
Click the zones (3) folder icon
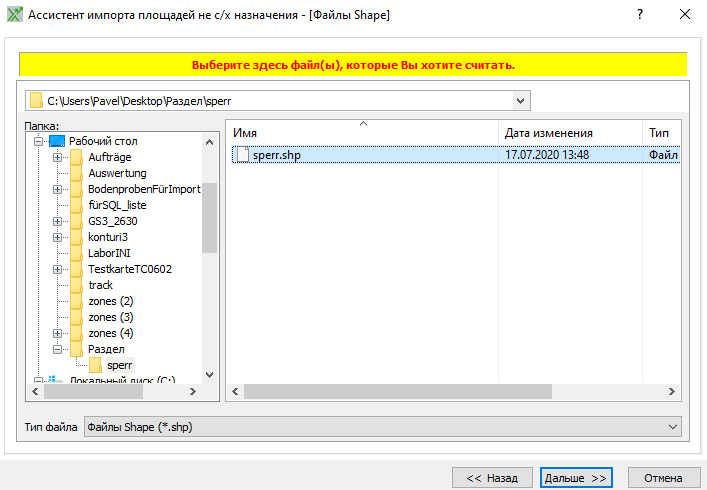(76, 317)
